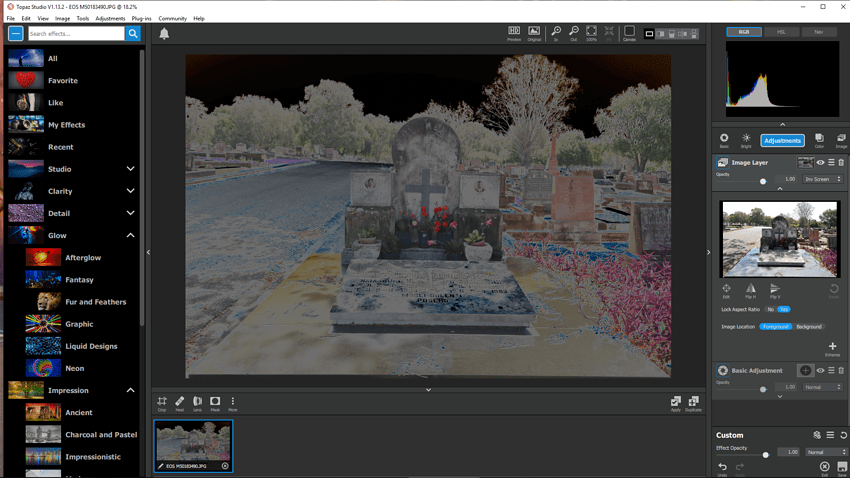
Task: Collapse the Glow effects category
Action: (x=130, y=235)
